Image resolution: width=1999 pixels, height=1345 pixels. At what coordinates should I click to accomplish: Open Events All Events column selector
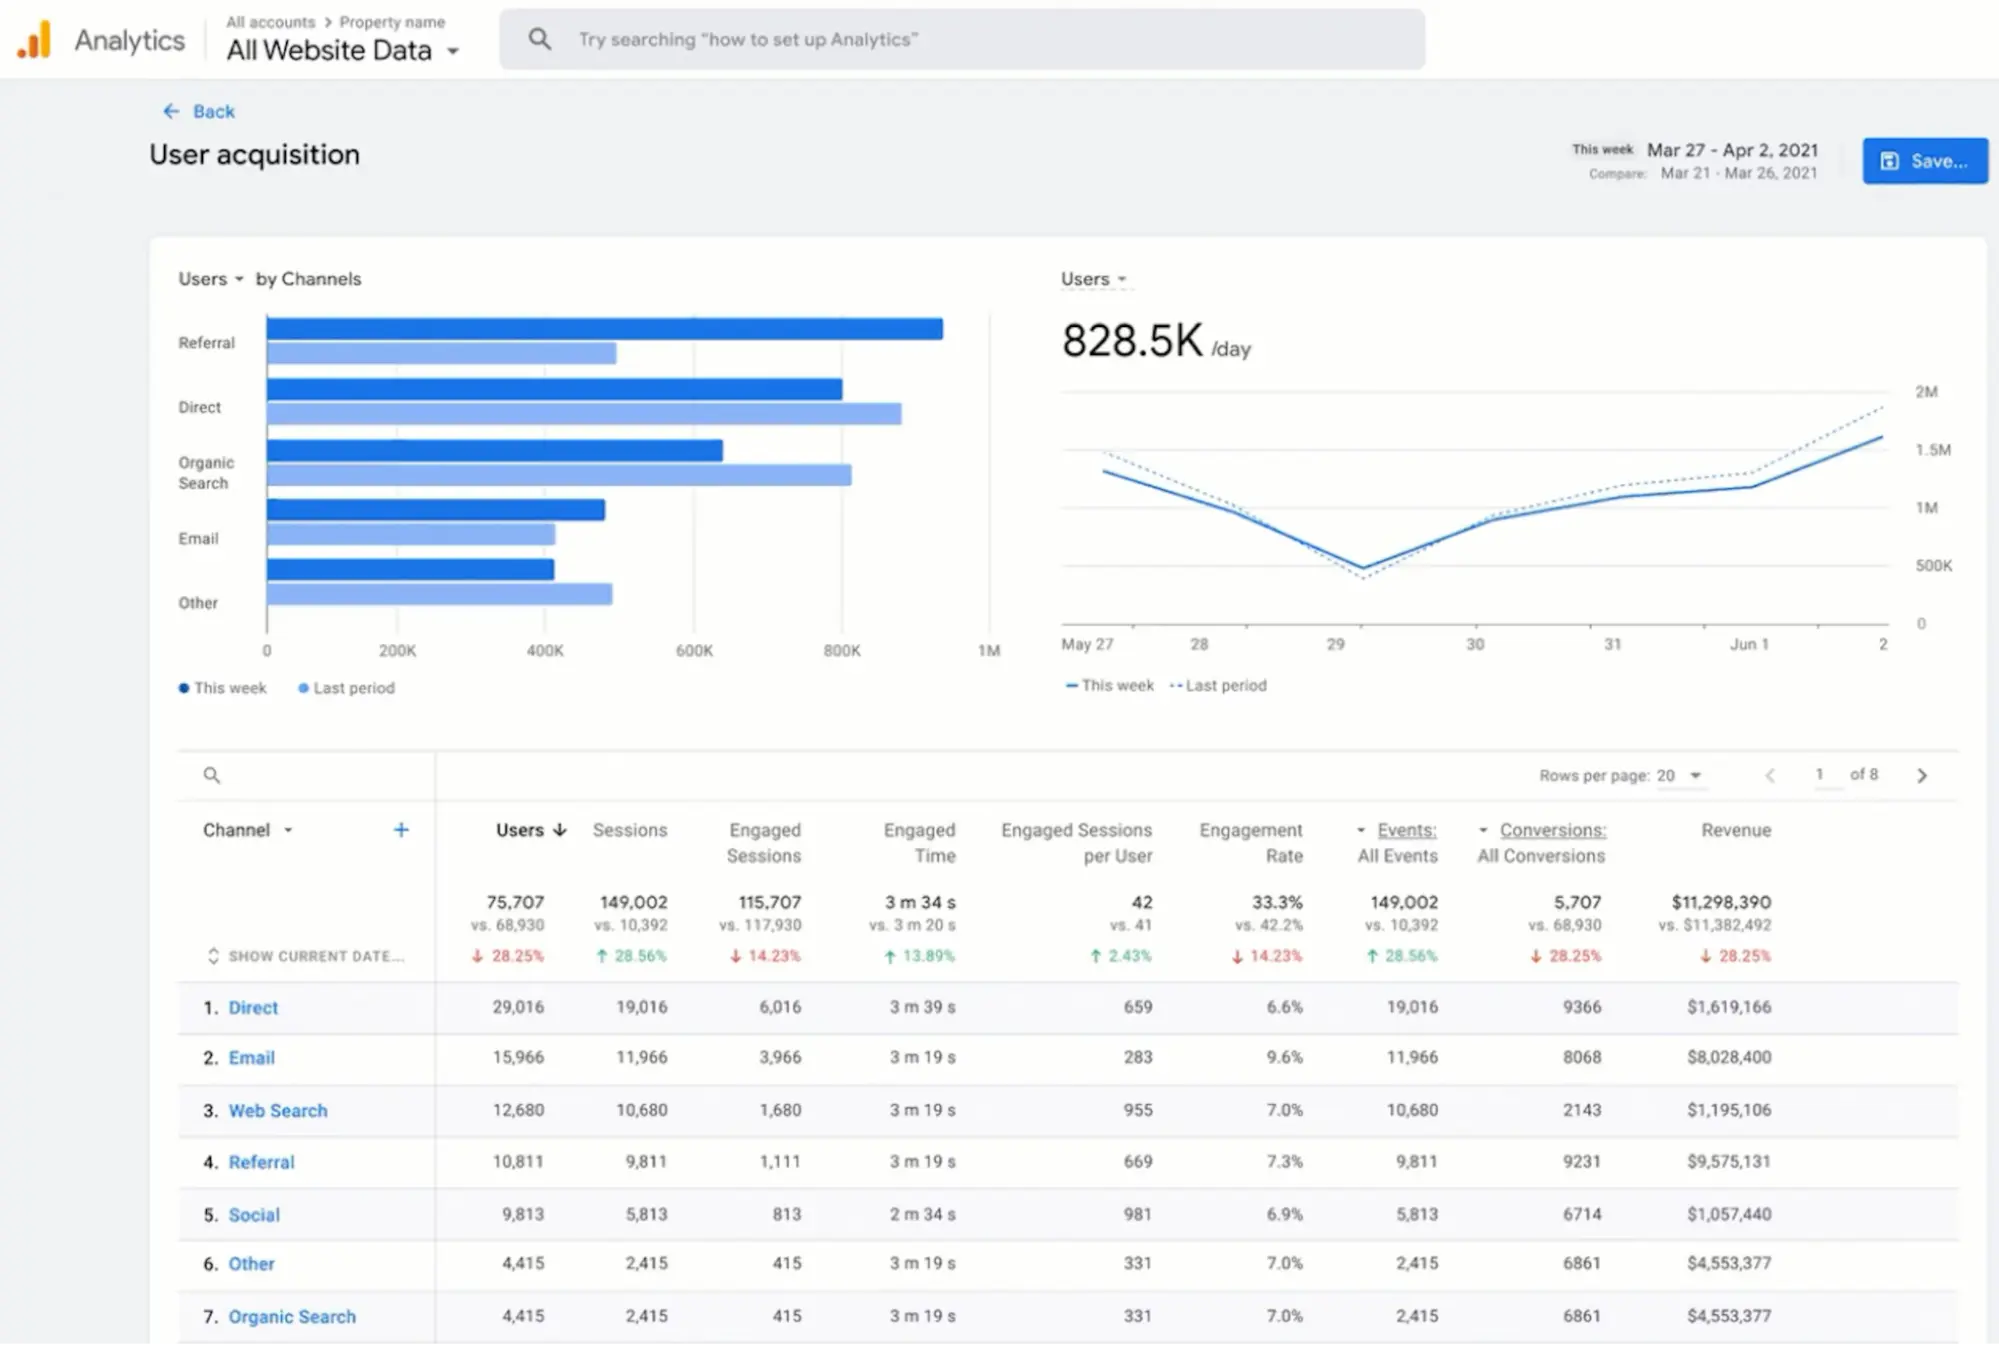click(x=1361, y=830)
